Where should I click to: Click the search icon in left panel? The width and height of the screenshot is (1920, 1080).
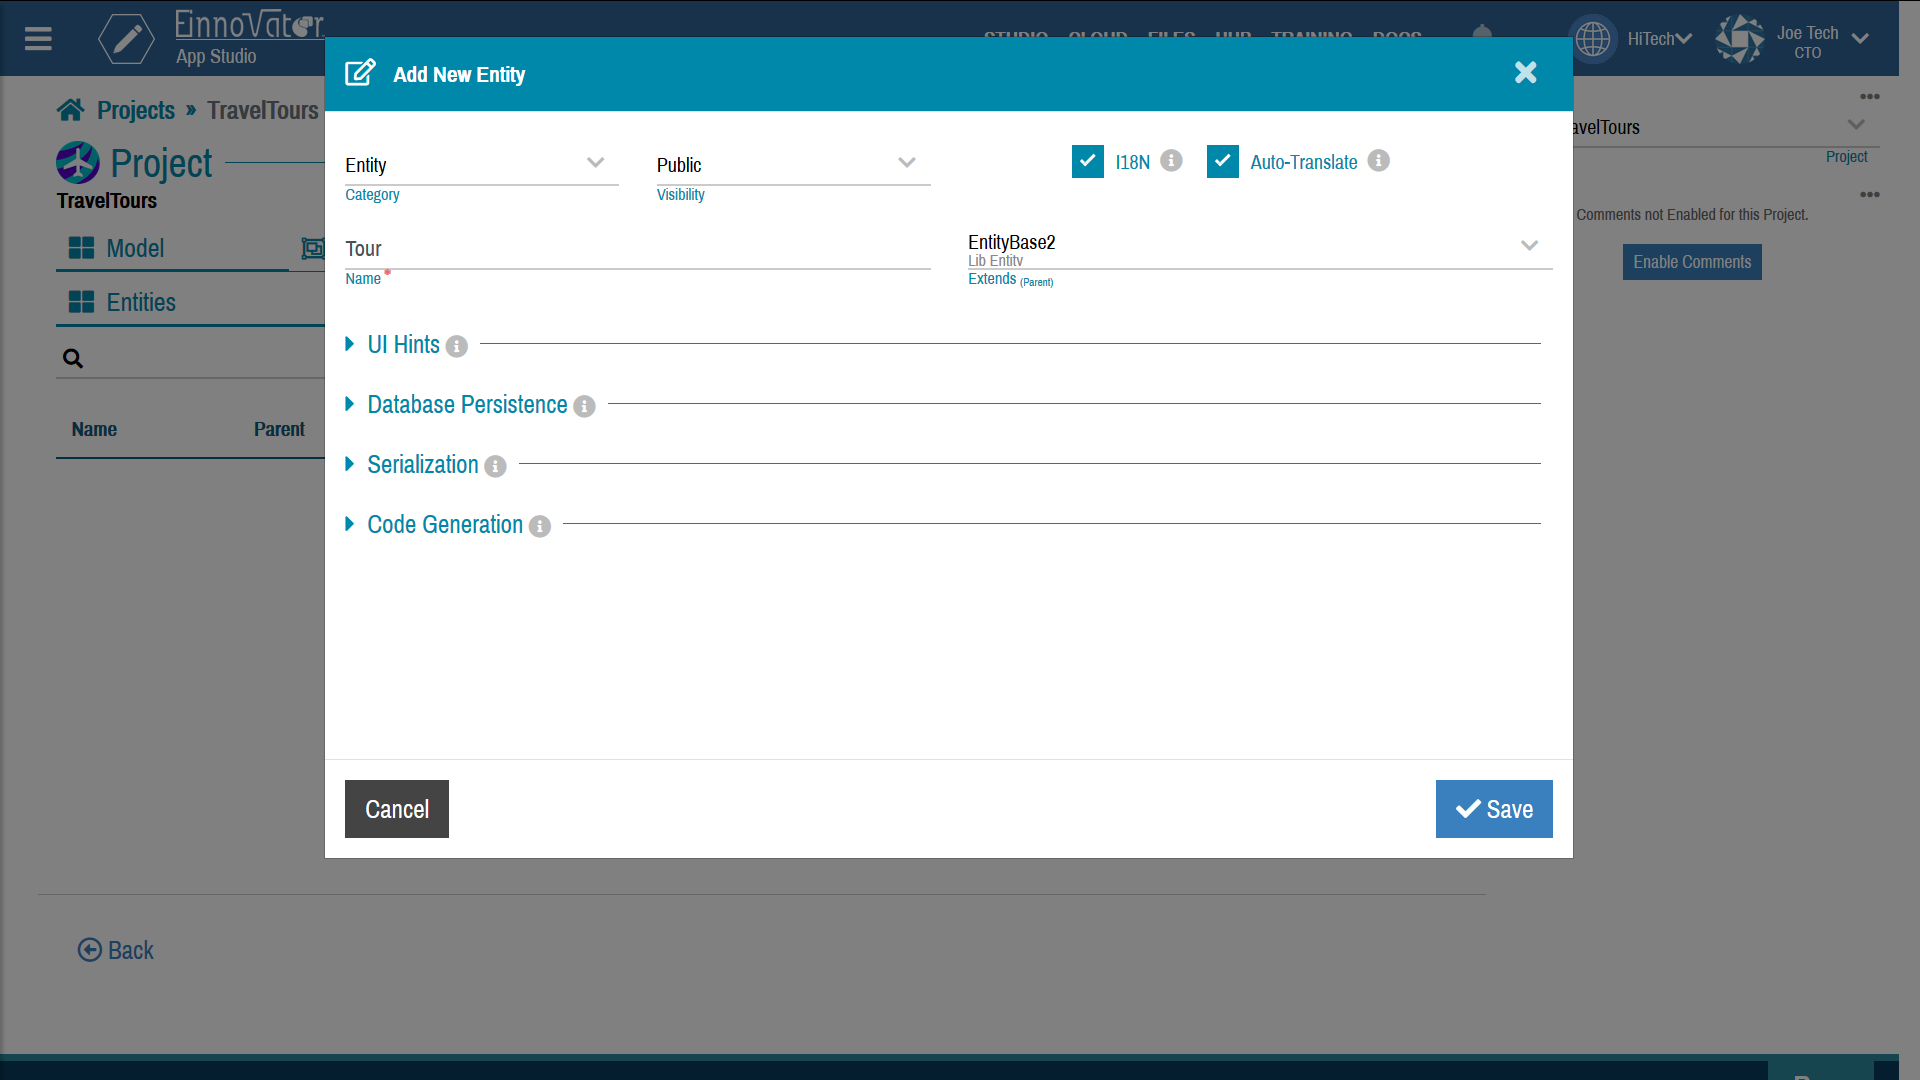point(71,356)
